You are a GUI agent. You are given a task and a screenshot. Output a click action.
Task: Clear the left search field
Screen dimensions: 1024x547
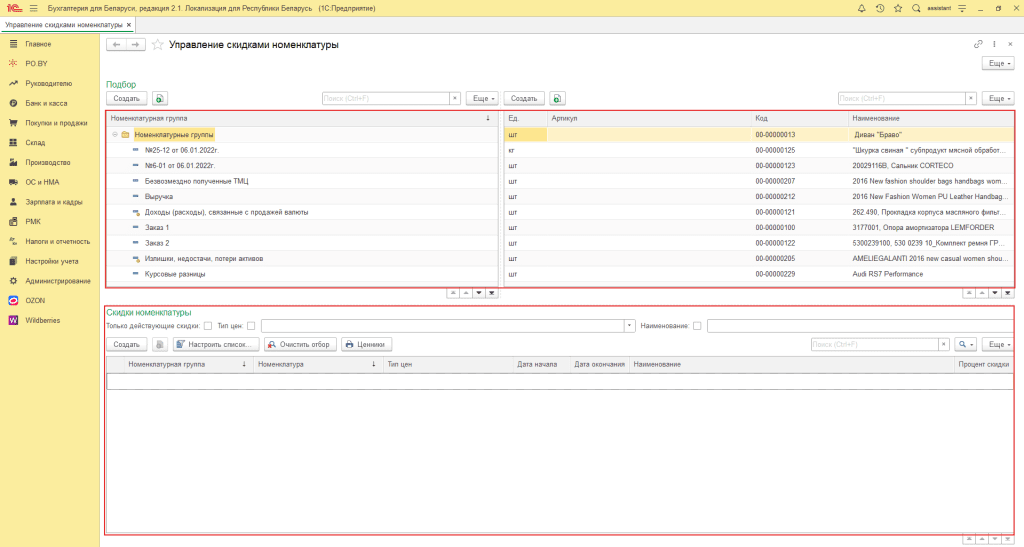tap(455, 99)
